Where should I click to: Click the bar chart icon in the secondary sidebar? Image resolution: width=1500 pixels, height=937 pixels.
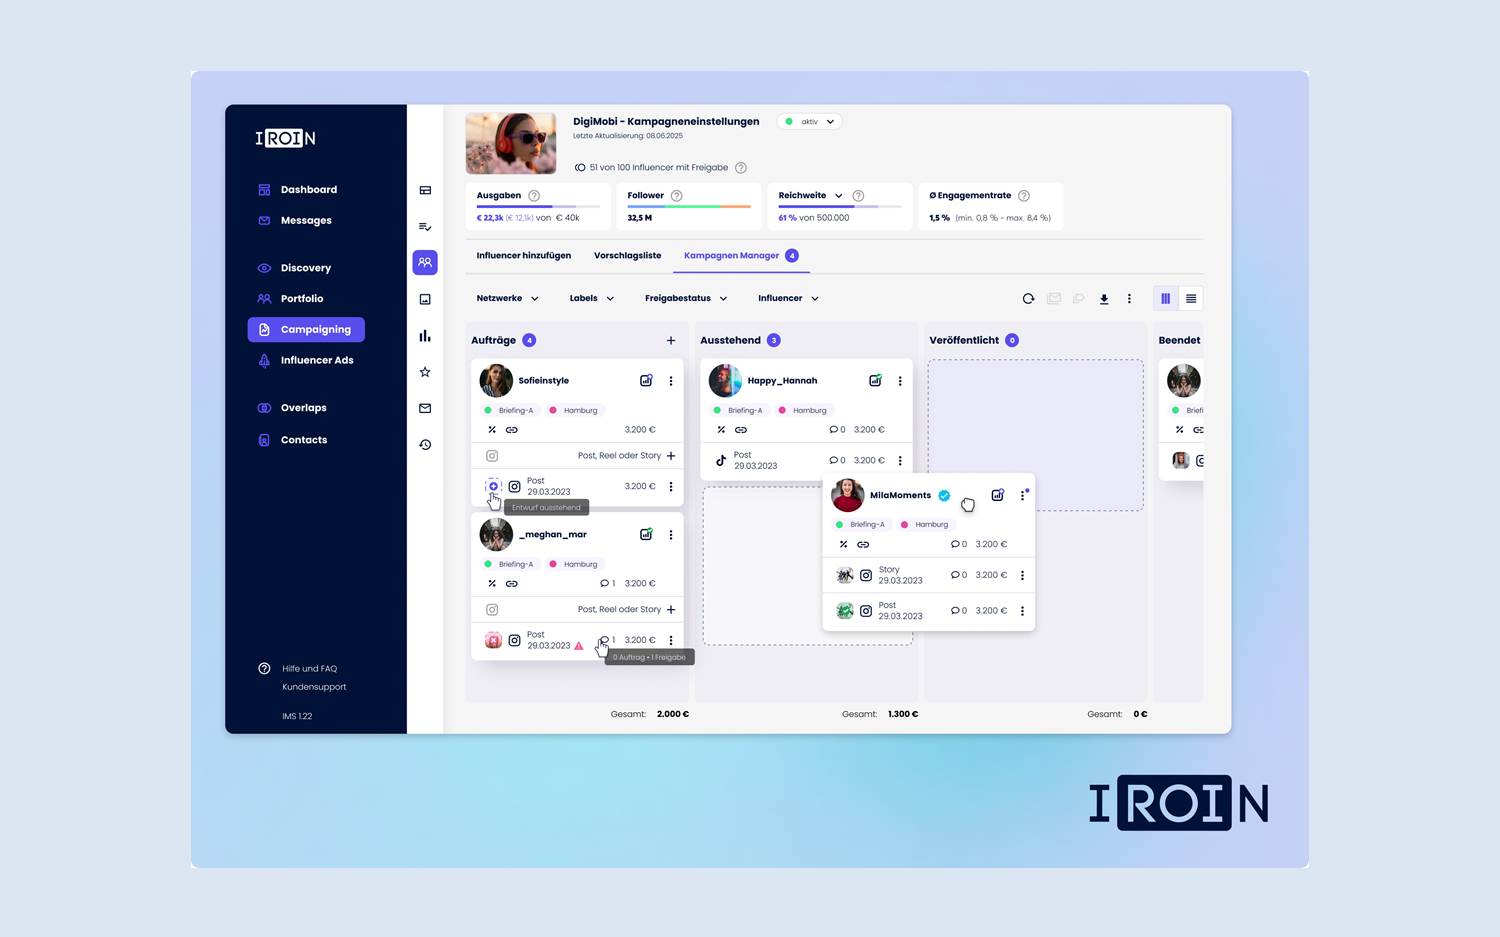click(x=425, y=336)
